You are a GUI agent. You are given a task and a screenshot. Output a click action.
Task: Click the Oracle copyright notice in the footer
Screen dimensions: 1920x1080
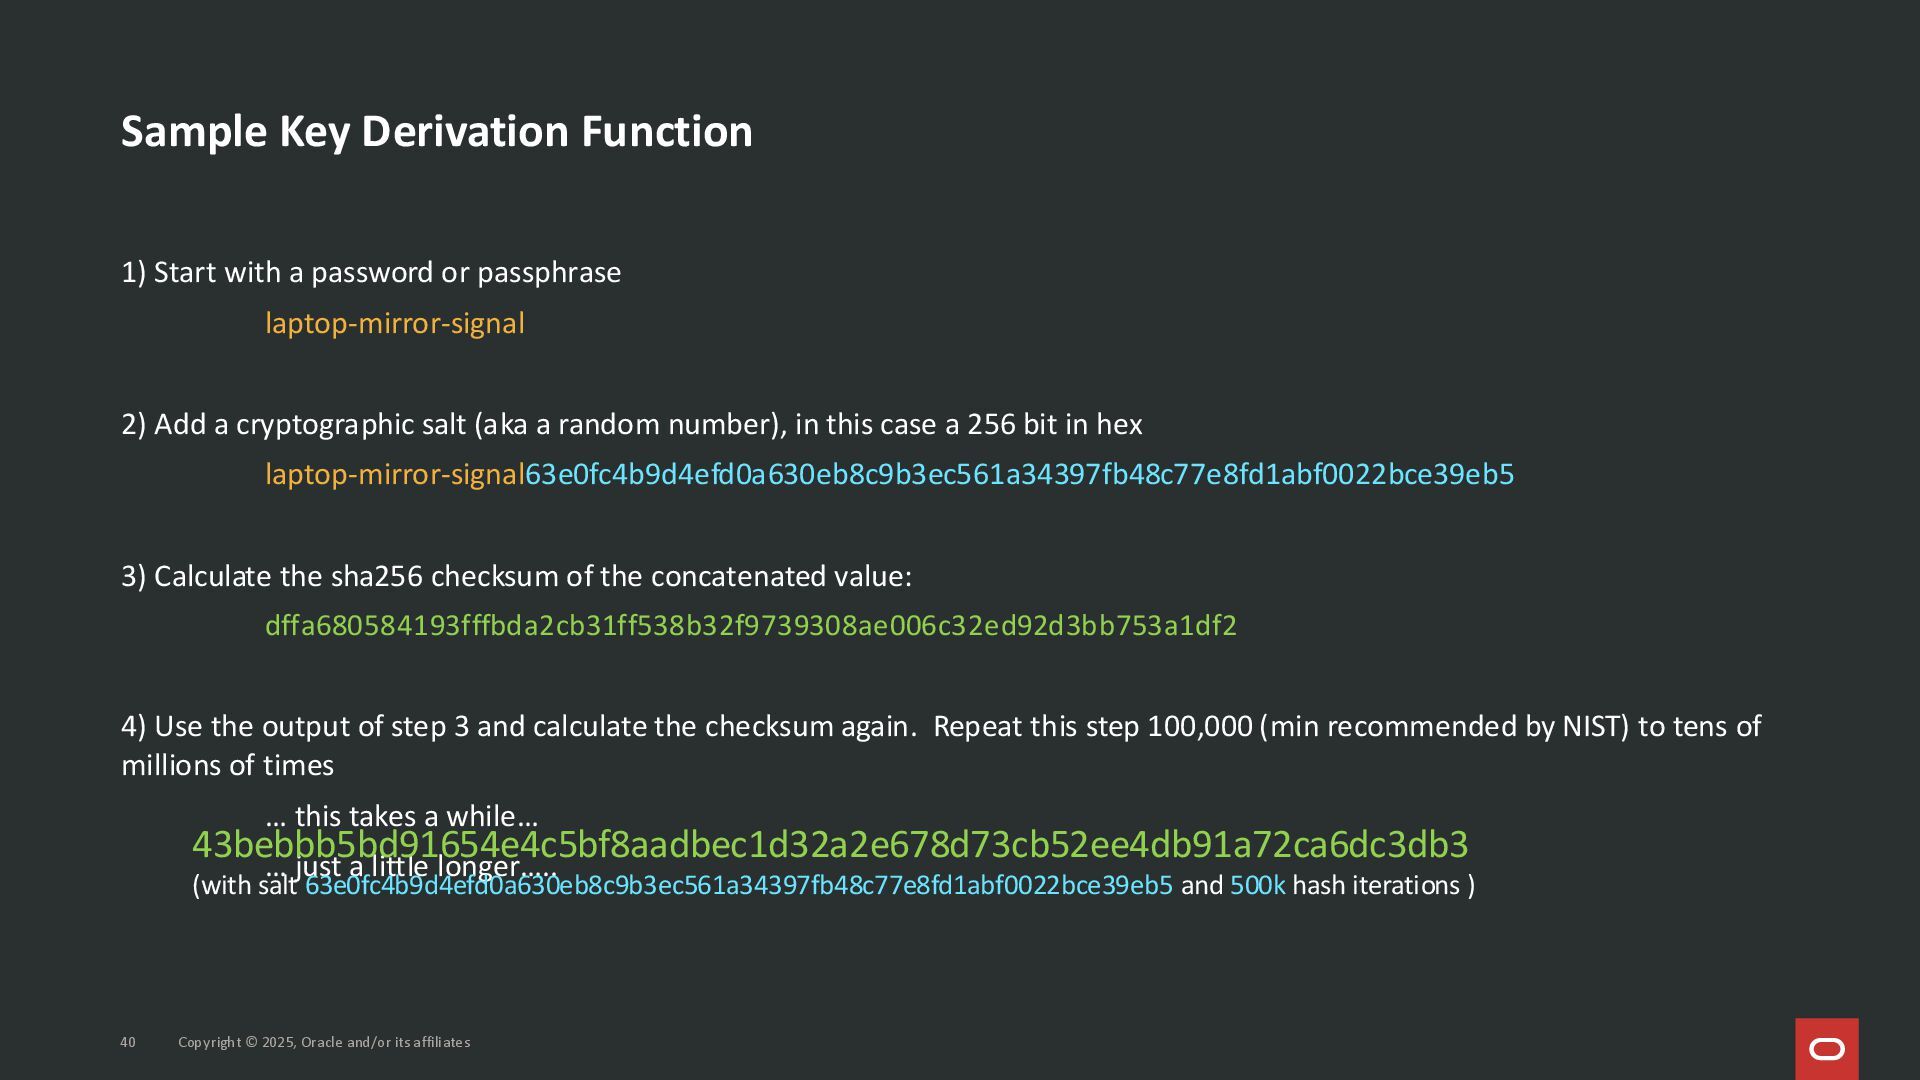324,1042
